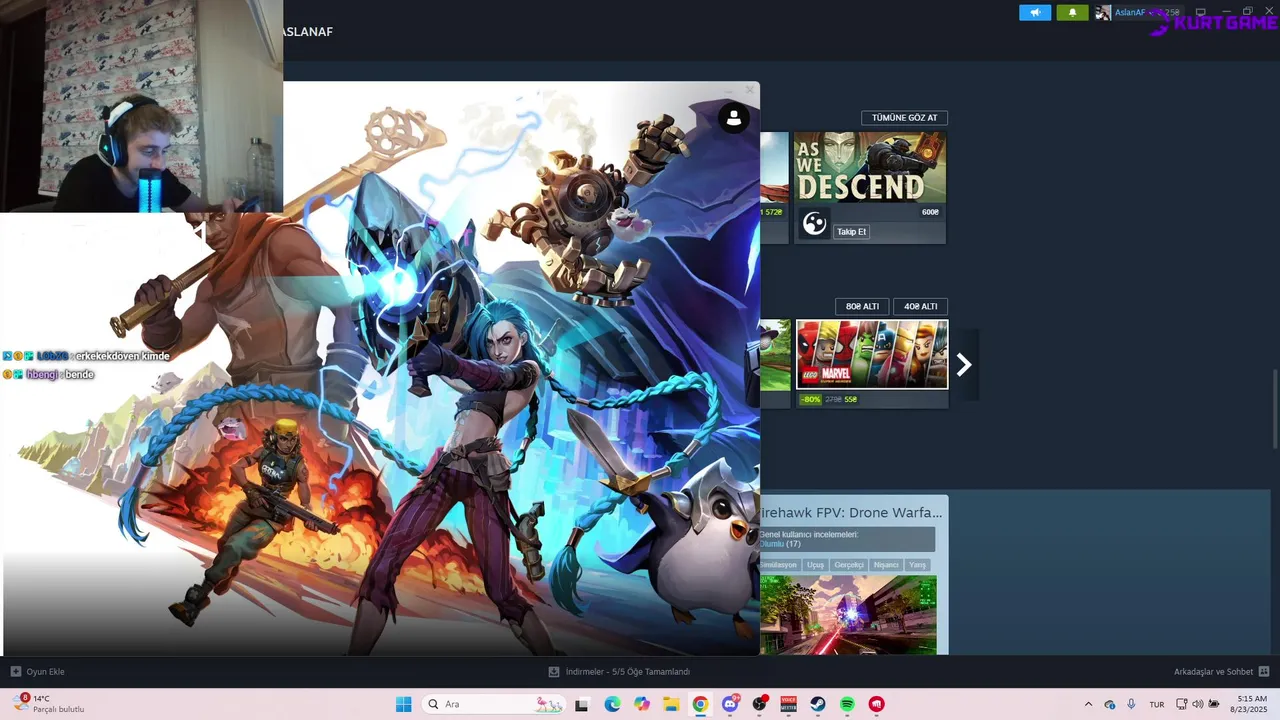Click Oyun Ekle label
The image size is (1280, 720).
click(x=45, y=672)
